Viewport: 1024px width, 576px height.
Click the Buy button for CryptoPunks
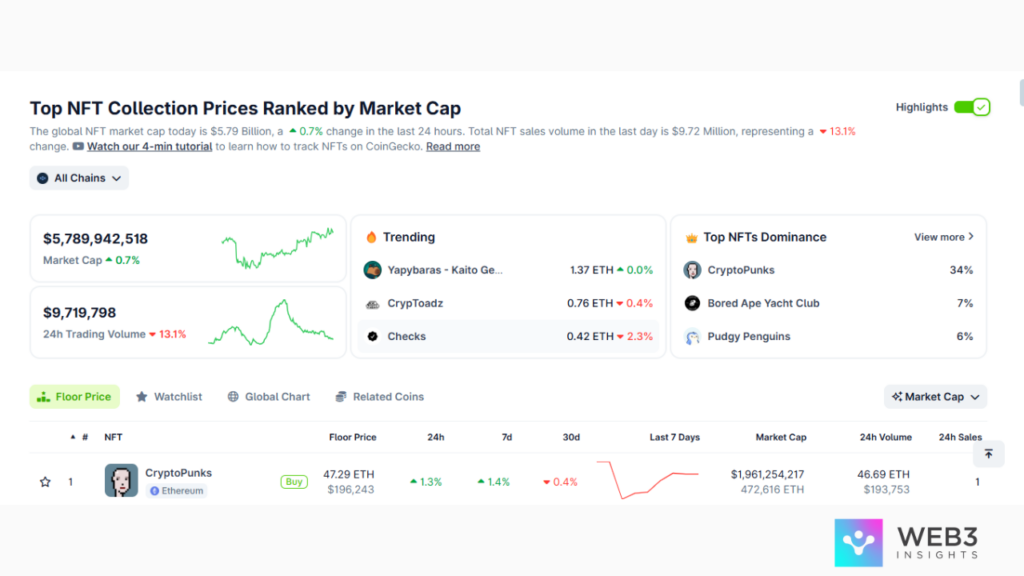(294, 482)
